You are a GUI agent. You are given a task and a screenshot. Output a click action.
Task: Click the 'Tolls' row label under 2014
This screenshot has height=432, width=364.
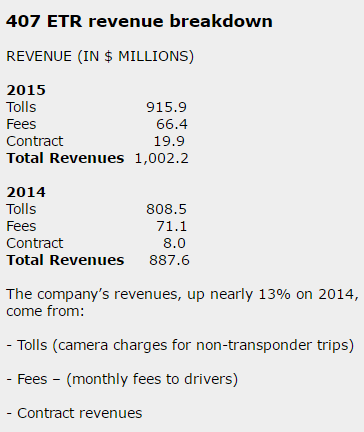click(21, 209)
